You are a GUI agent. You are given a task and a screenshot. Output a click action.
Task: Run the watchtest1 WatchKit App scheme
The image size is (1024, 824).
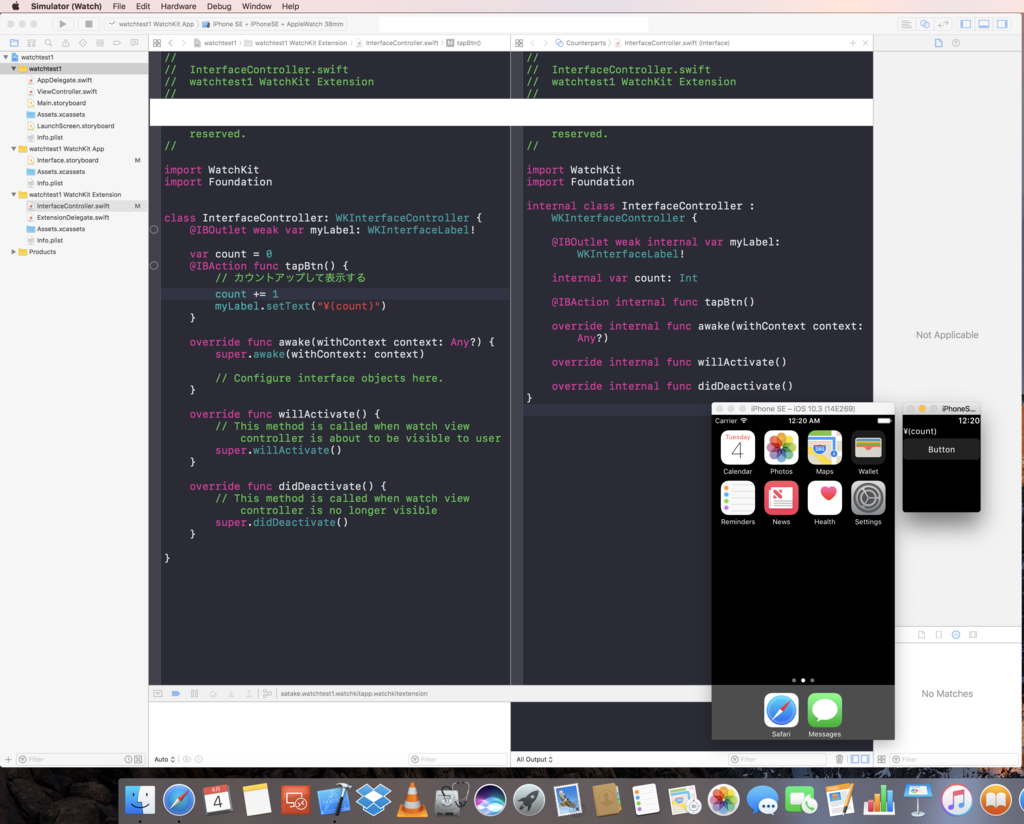pos(63,24)
